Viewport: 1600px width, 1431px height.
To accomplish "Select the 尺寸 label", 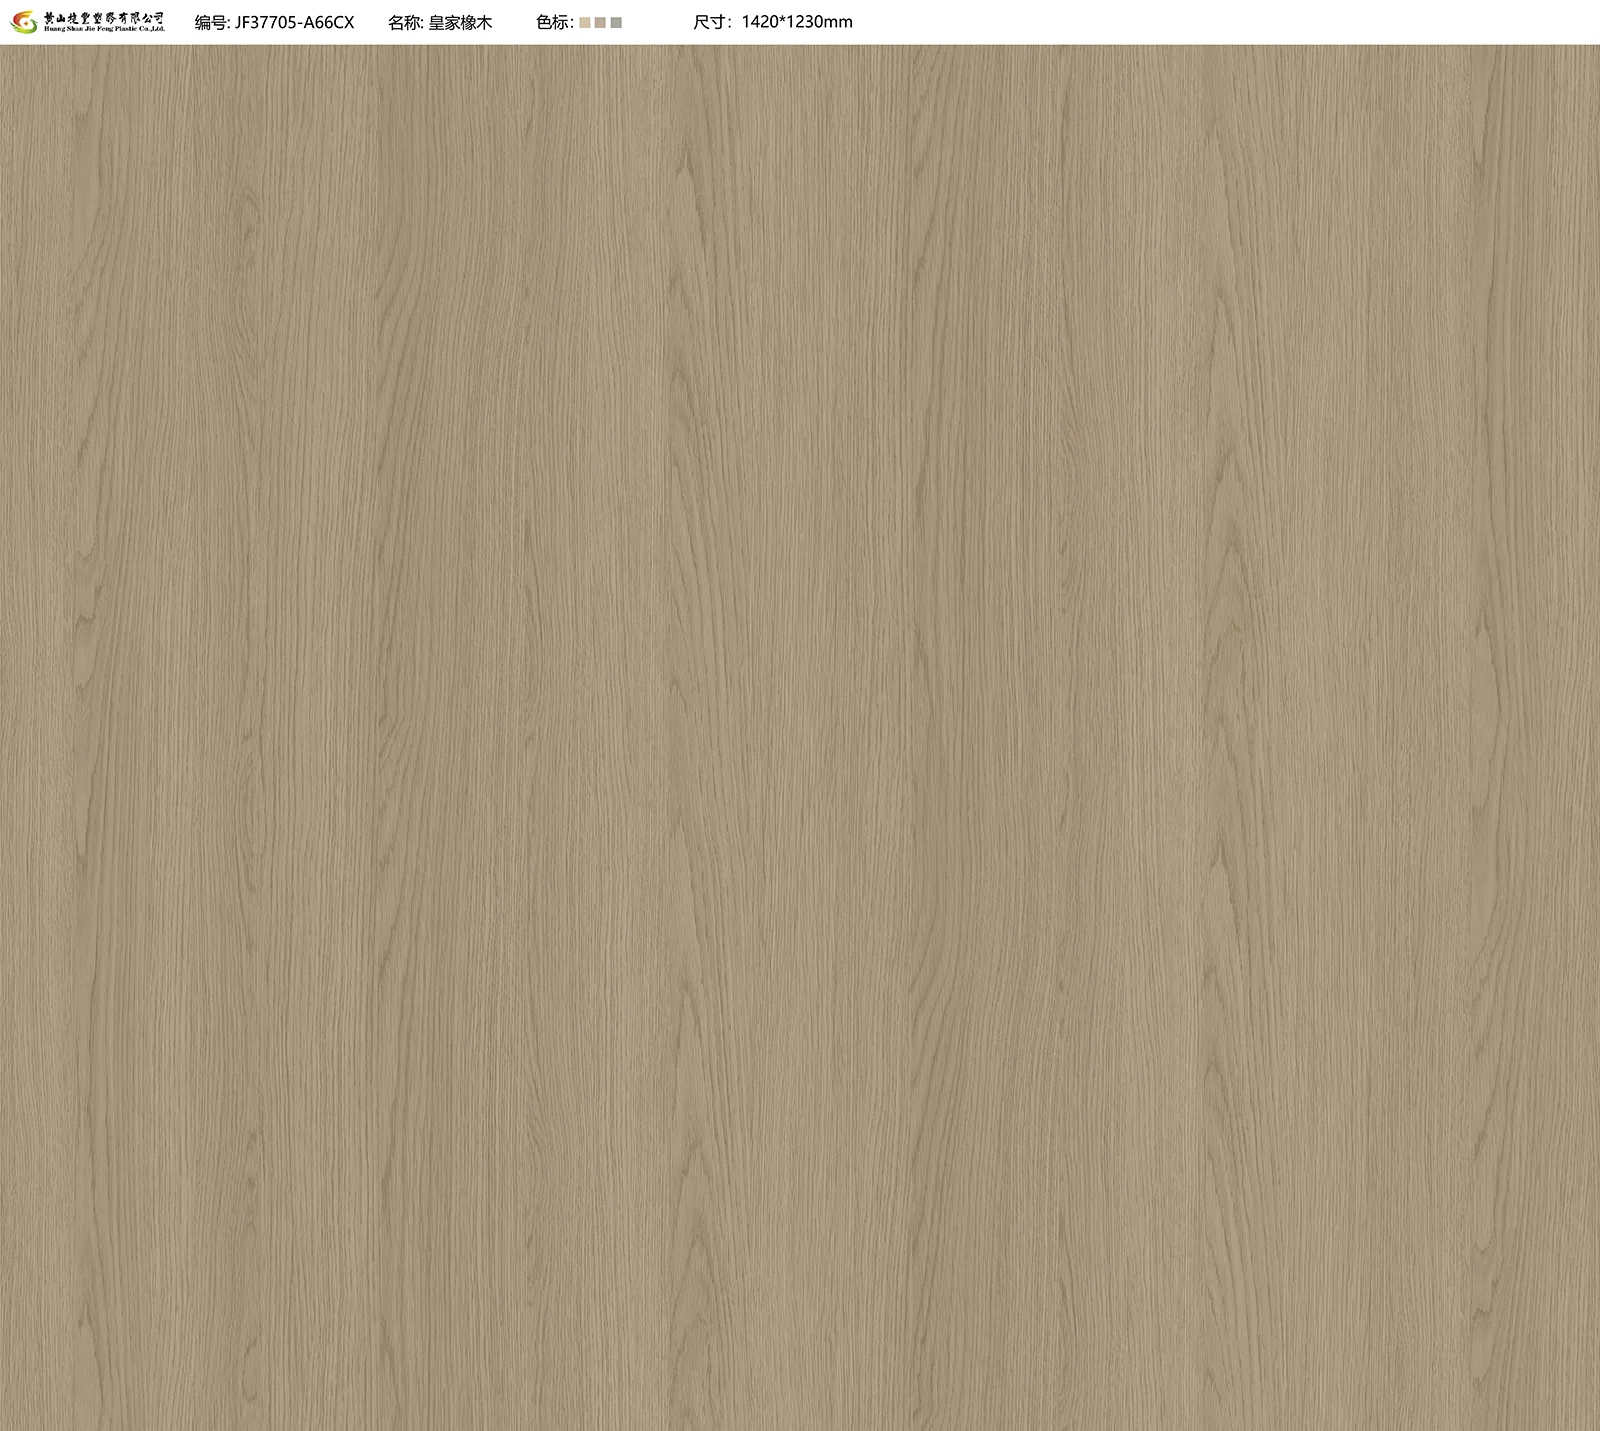I will (711, 22).
